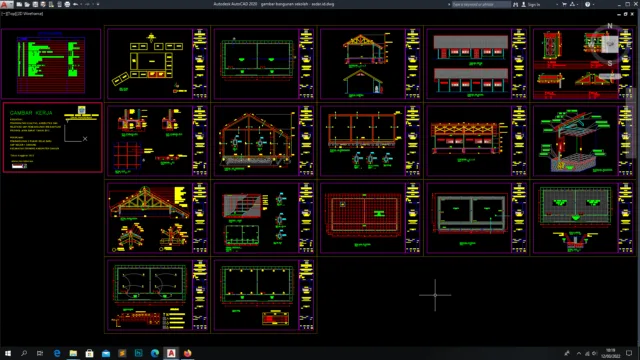Click the Task View icon on taskbar
640x360 pixels.
pos(40,353)
